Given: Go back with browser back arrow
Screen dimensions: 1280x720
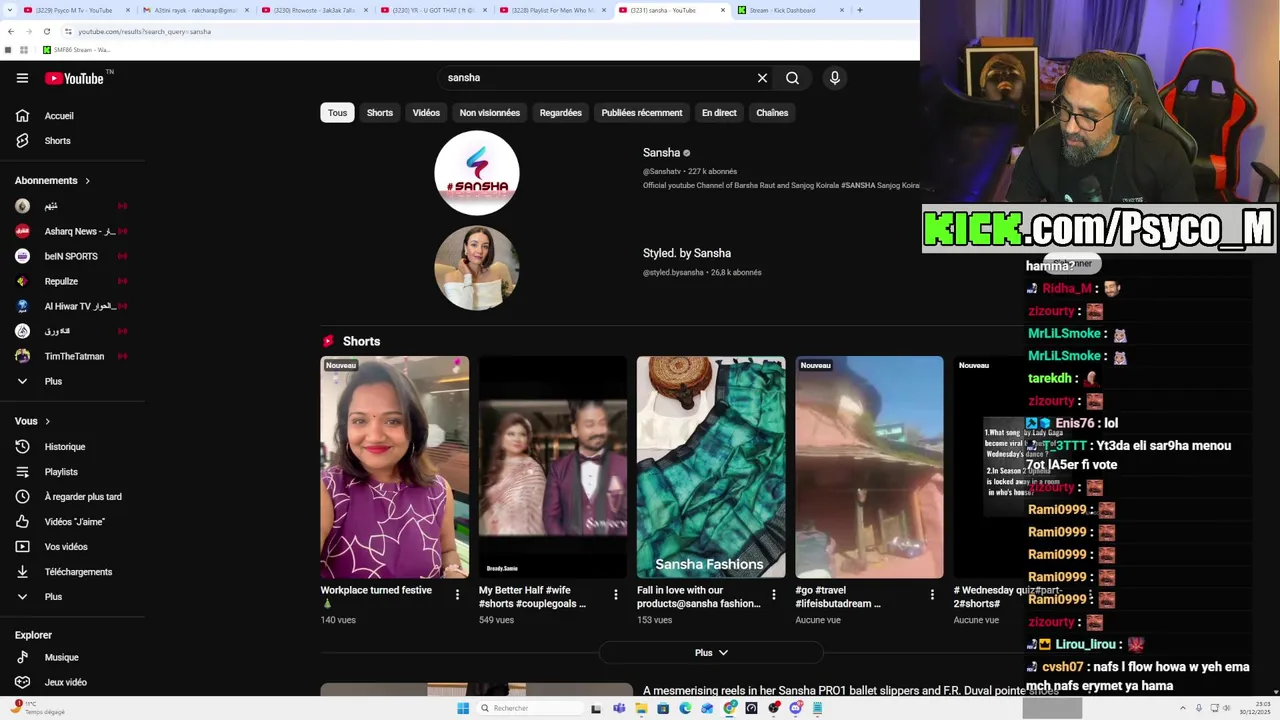Looking at the screenshot, I should (11, 32).
